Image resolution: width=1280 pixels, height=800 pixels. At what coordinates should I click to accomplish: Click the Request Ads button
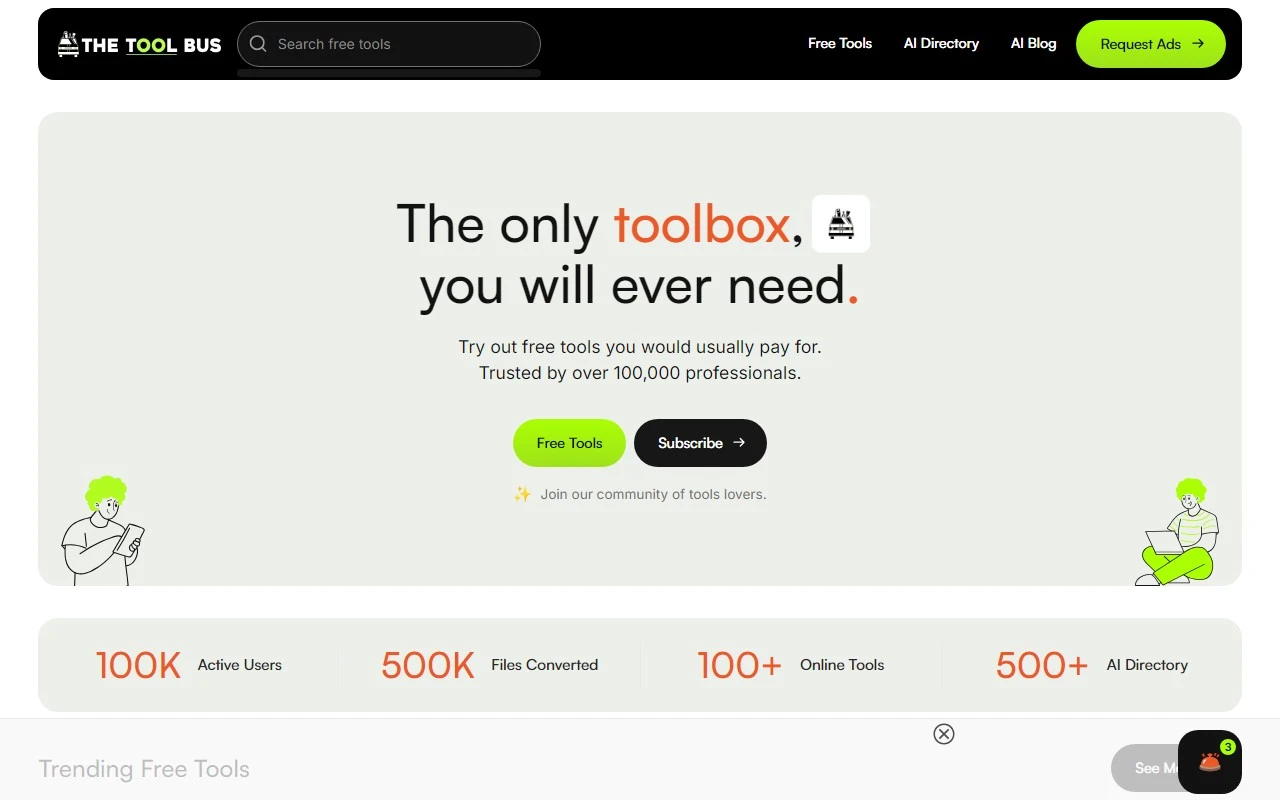[x=1151, y=44]
